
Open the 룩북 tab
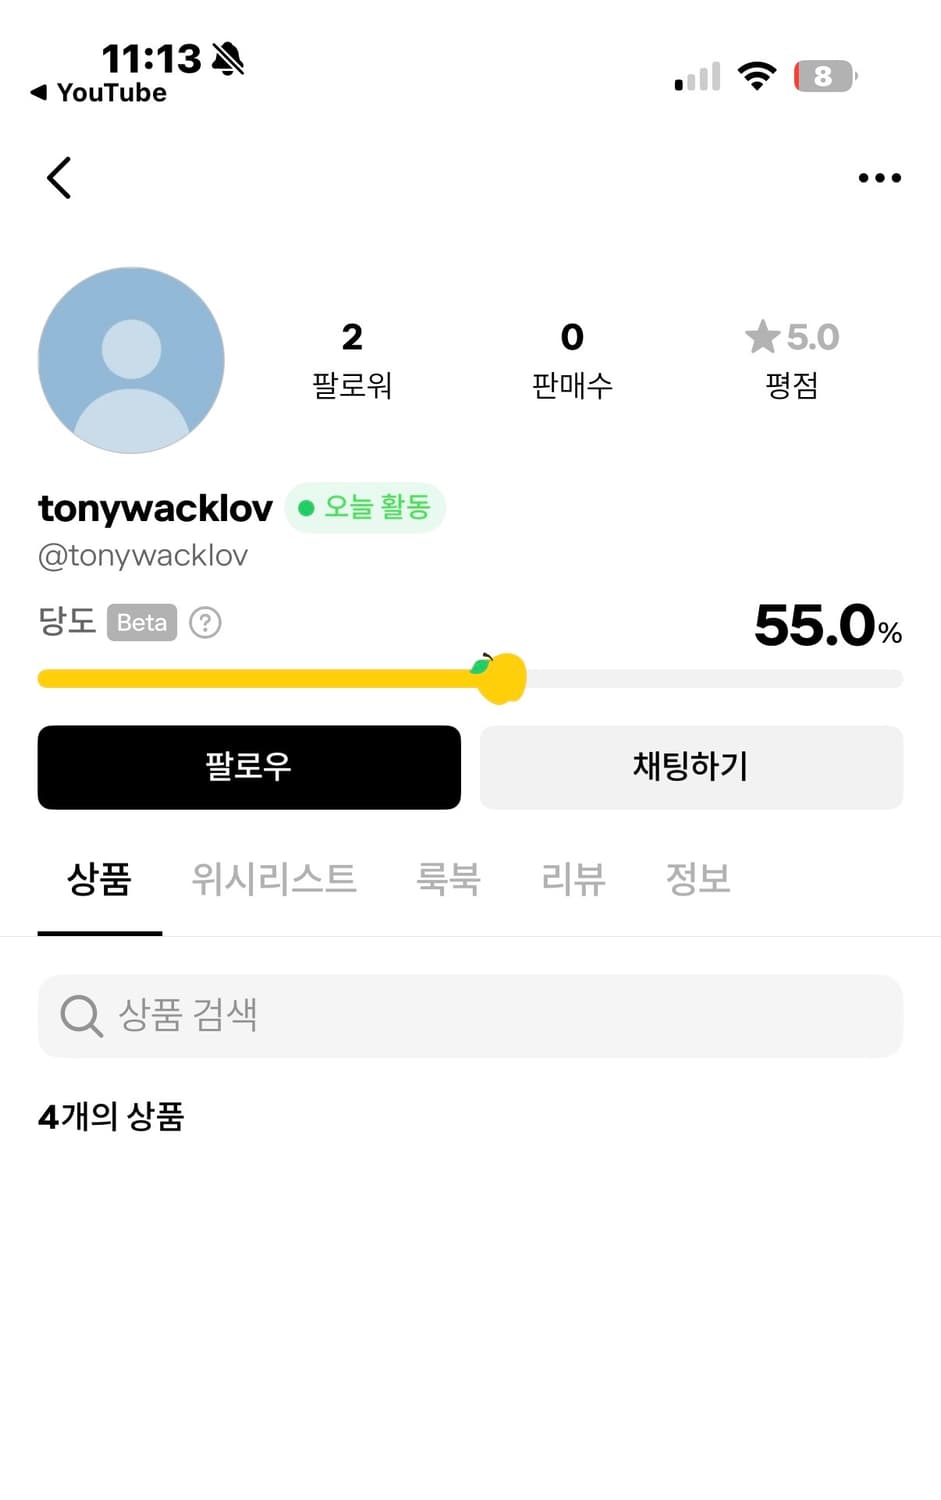pos(448,880)
